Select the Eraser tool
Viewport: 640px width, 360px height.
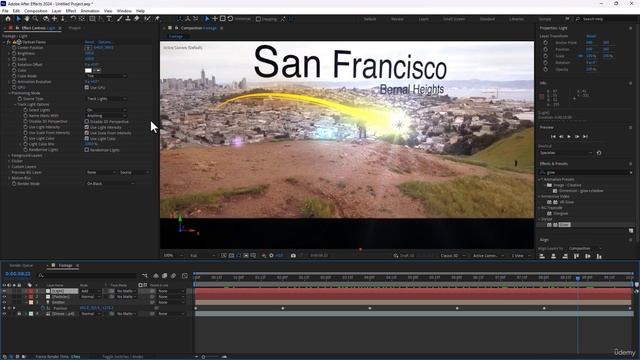[137, 19]
